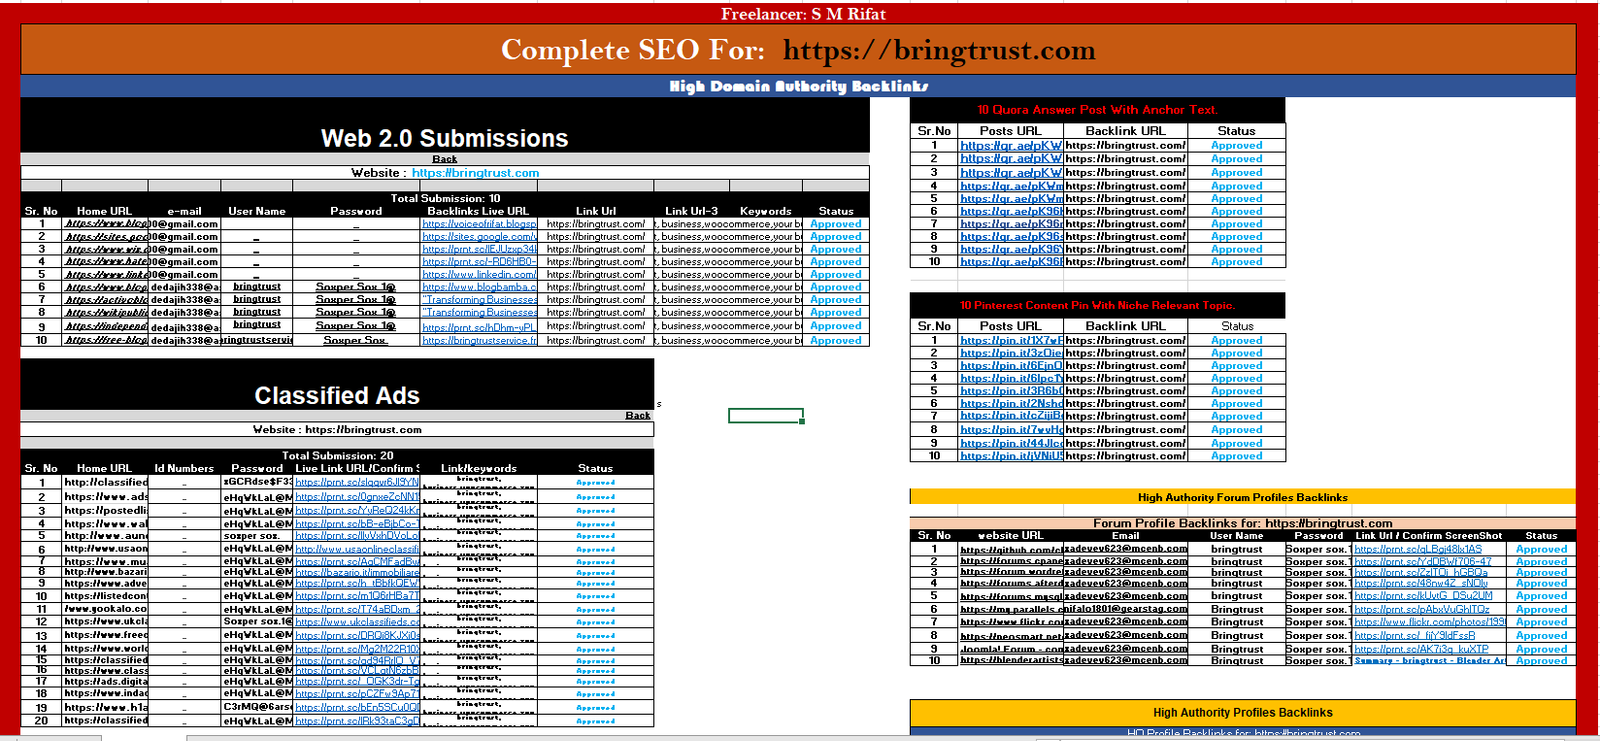Click the github.com website URL in forum table
The image size is (1600, 741).
coord(1010,550)
